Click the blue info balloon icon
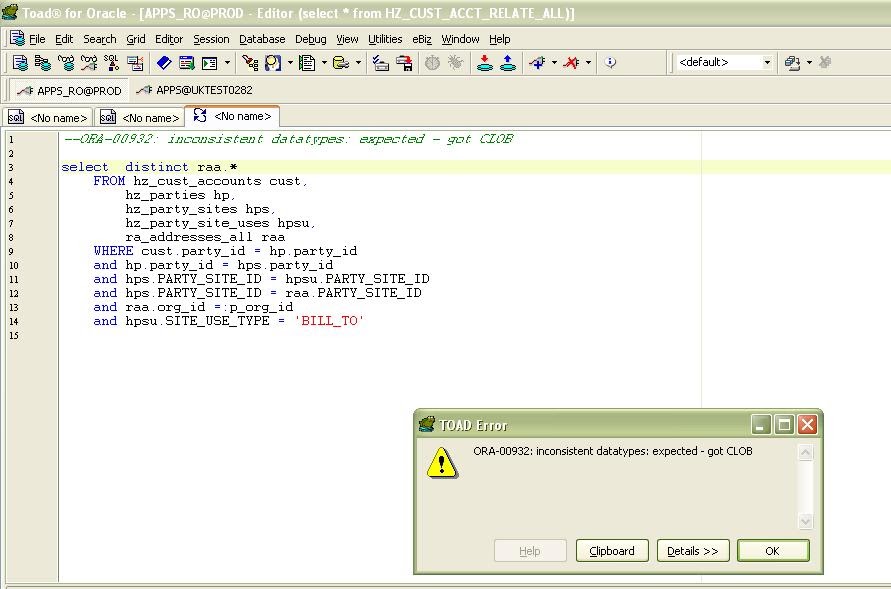This screenshot has width=891, height=589. click(610, 62)
